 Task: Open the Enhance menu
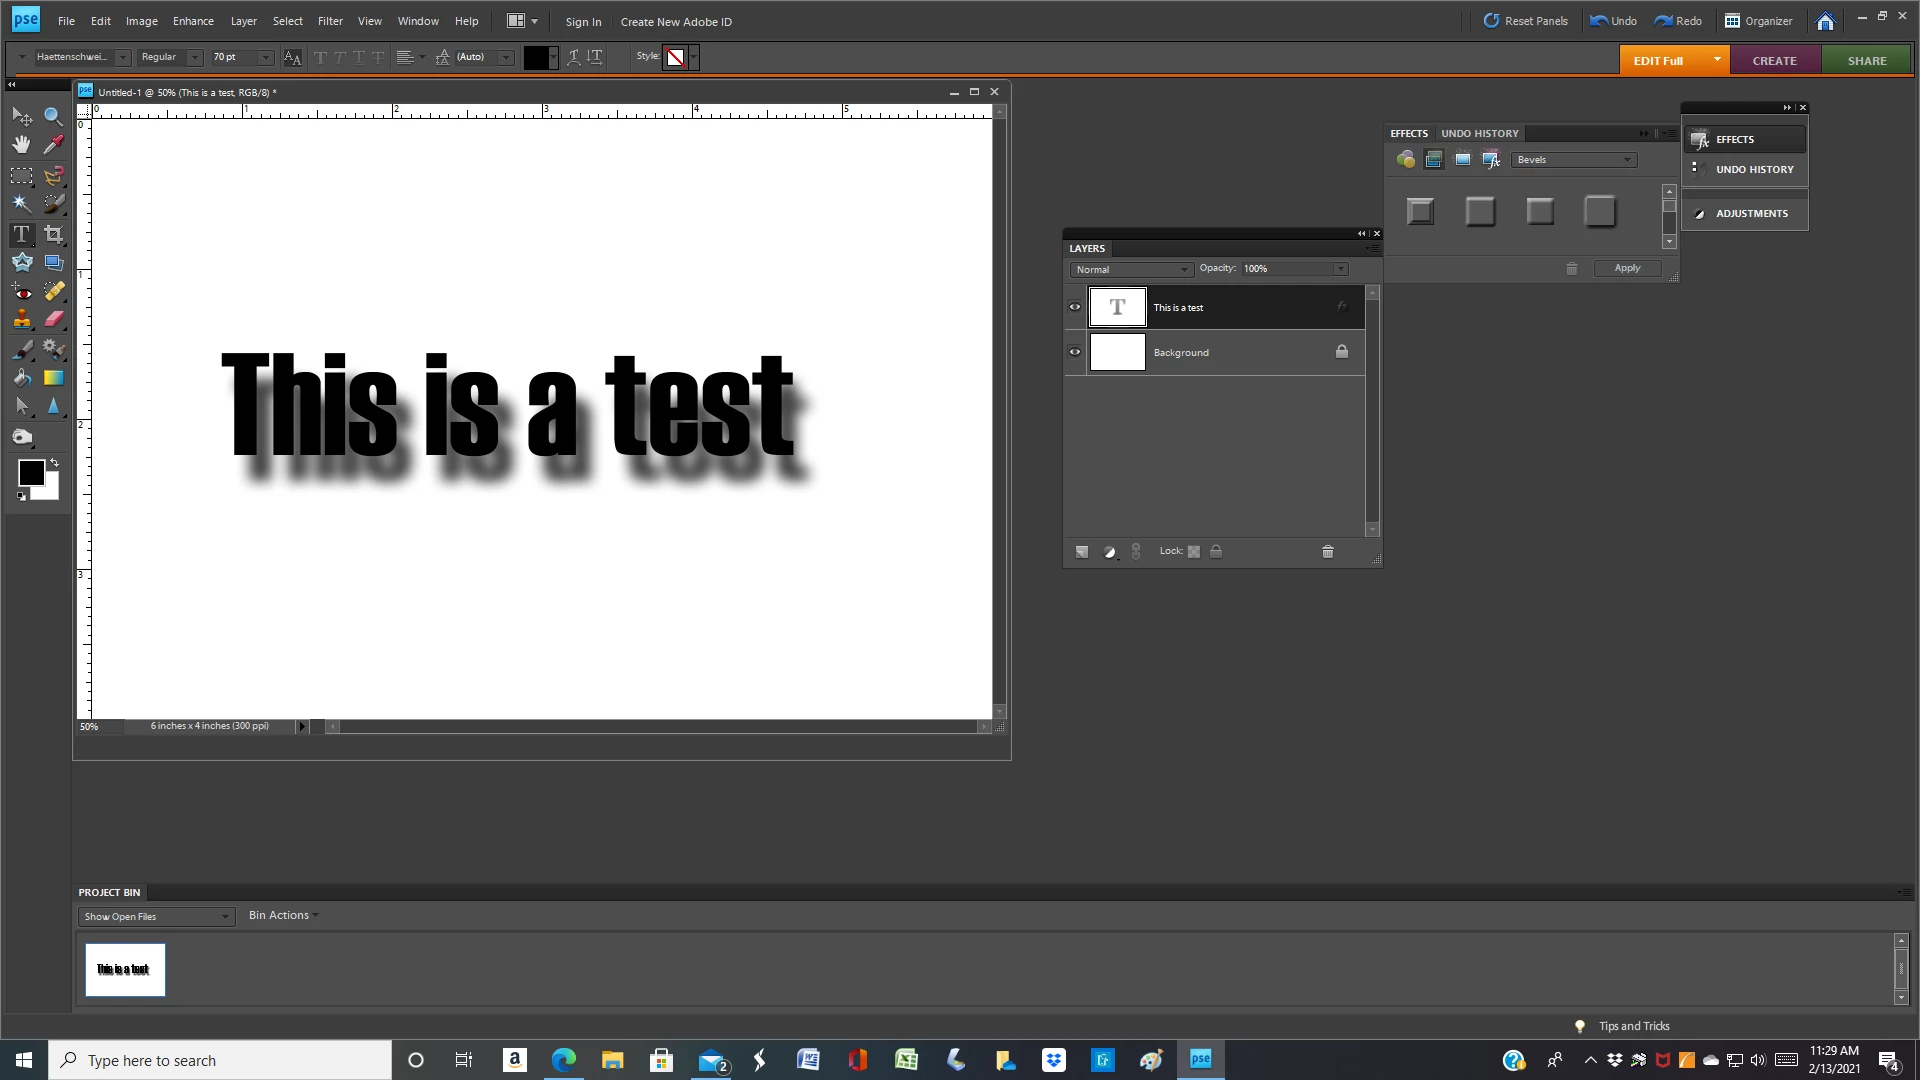[x=193, y=21]
